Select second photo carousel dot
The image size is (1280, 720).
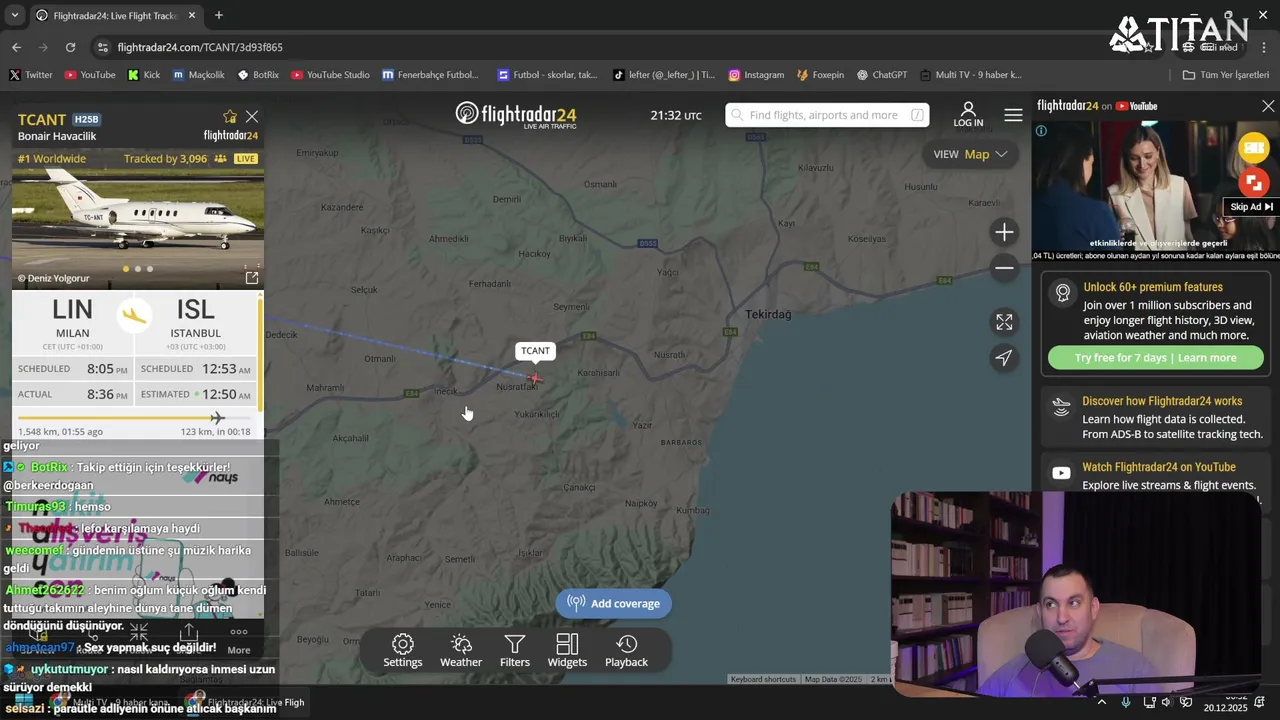tap(137, 269)
